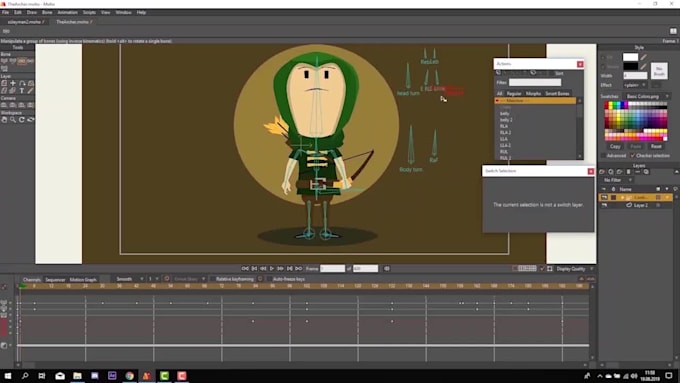Click the black stroke color swatch
Viewport: 680px width, 383px height.
[x=631, y=66]
